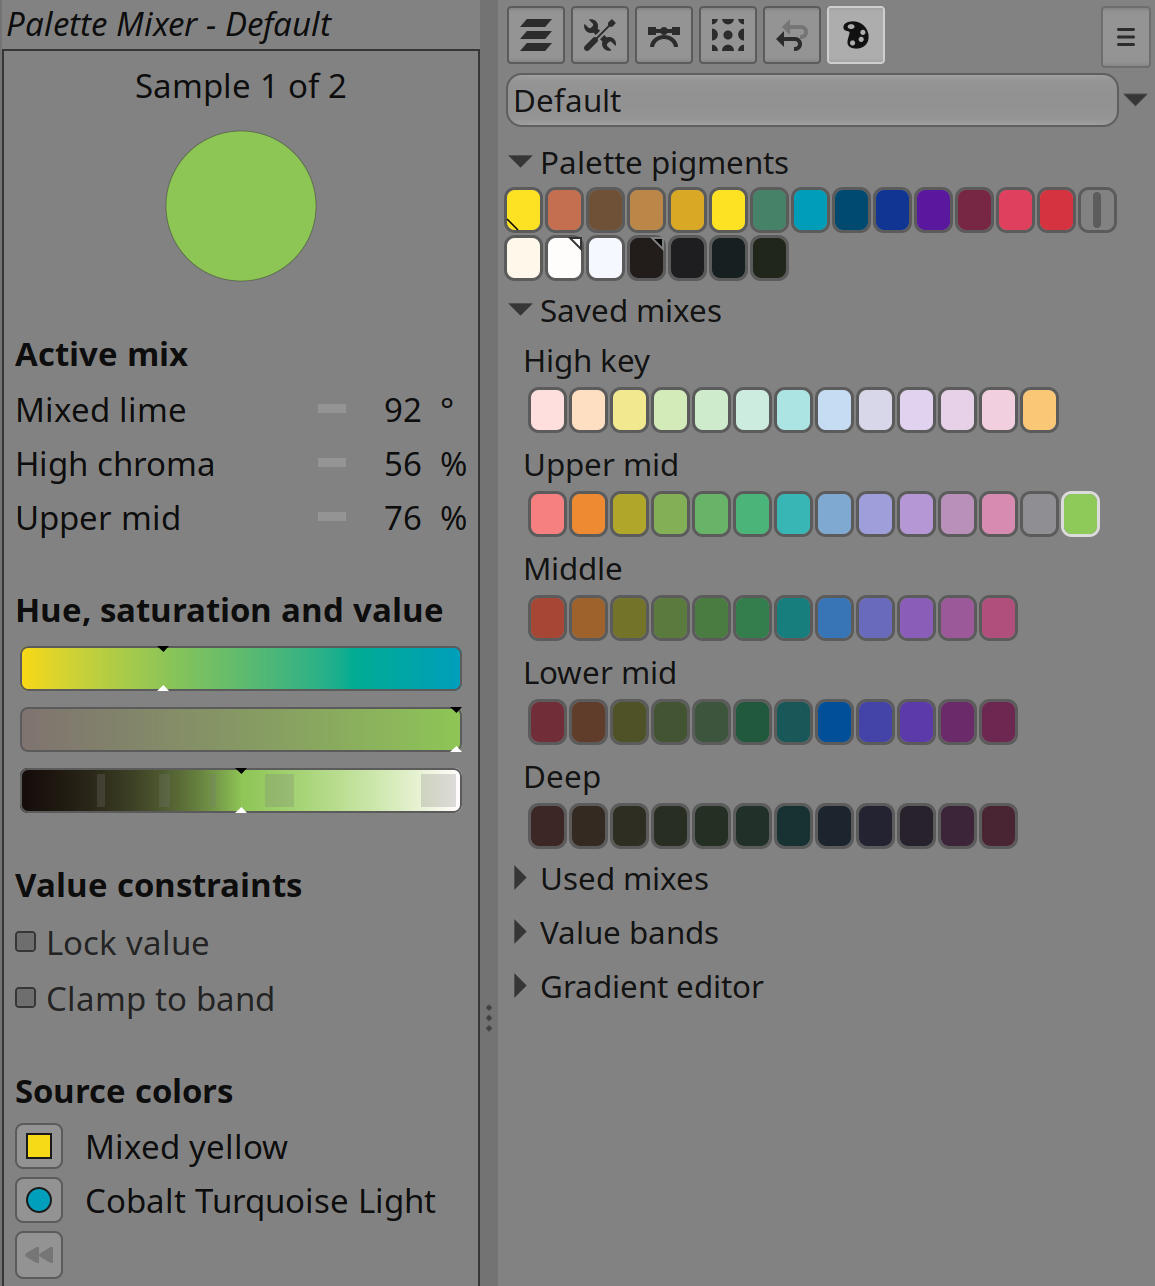Open the Default palette combo box
Screen dimensions: 1155x1286
pos(812,100)
